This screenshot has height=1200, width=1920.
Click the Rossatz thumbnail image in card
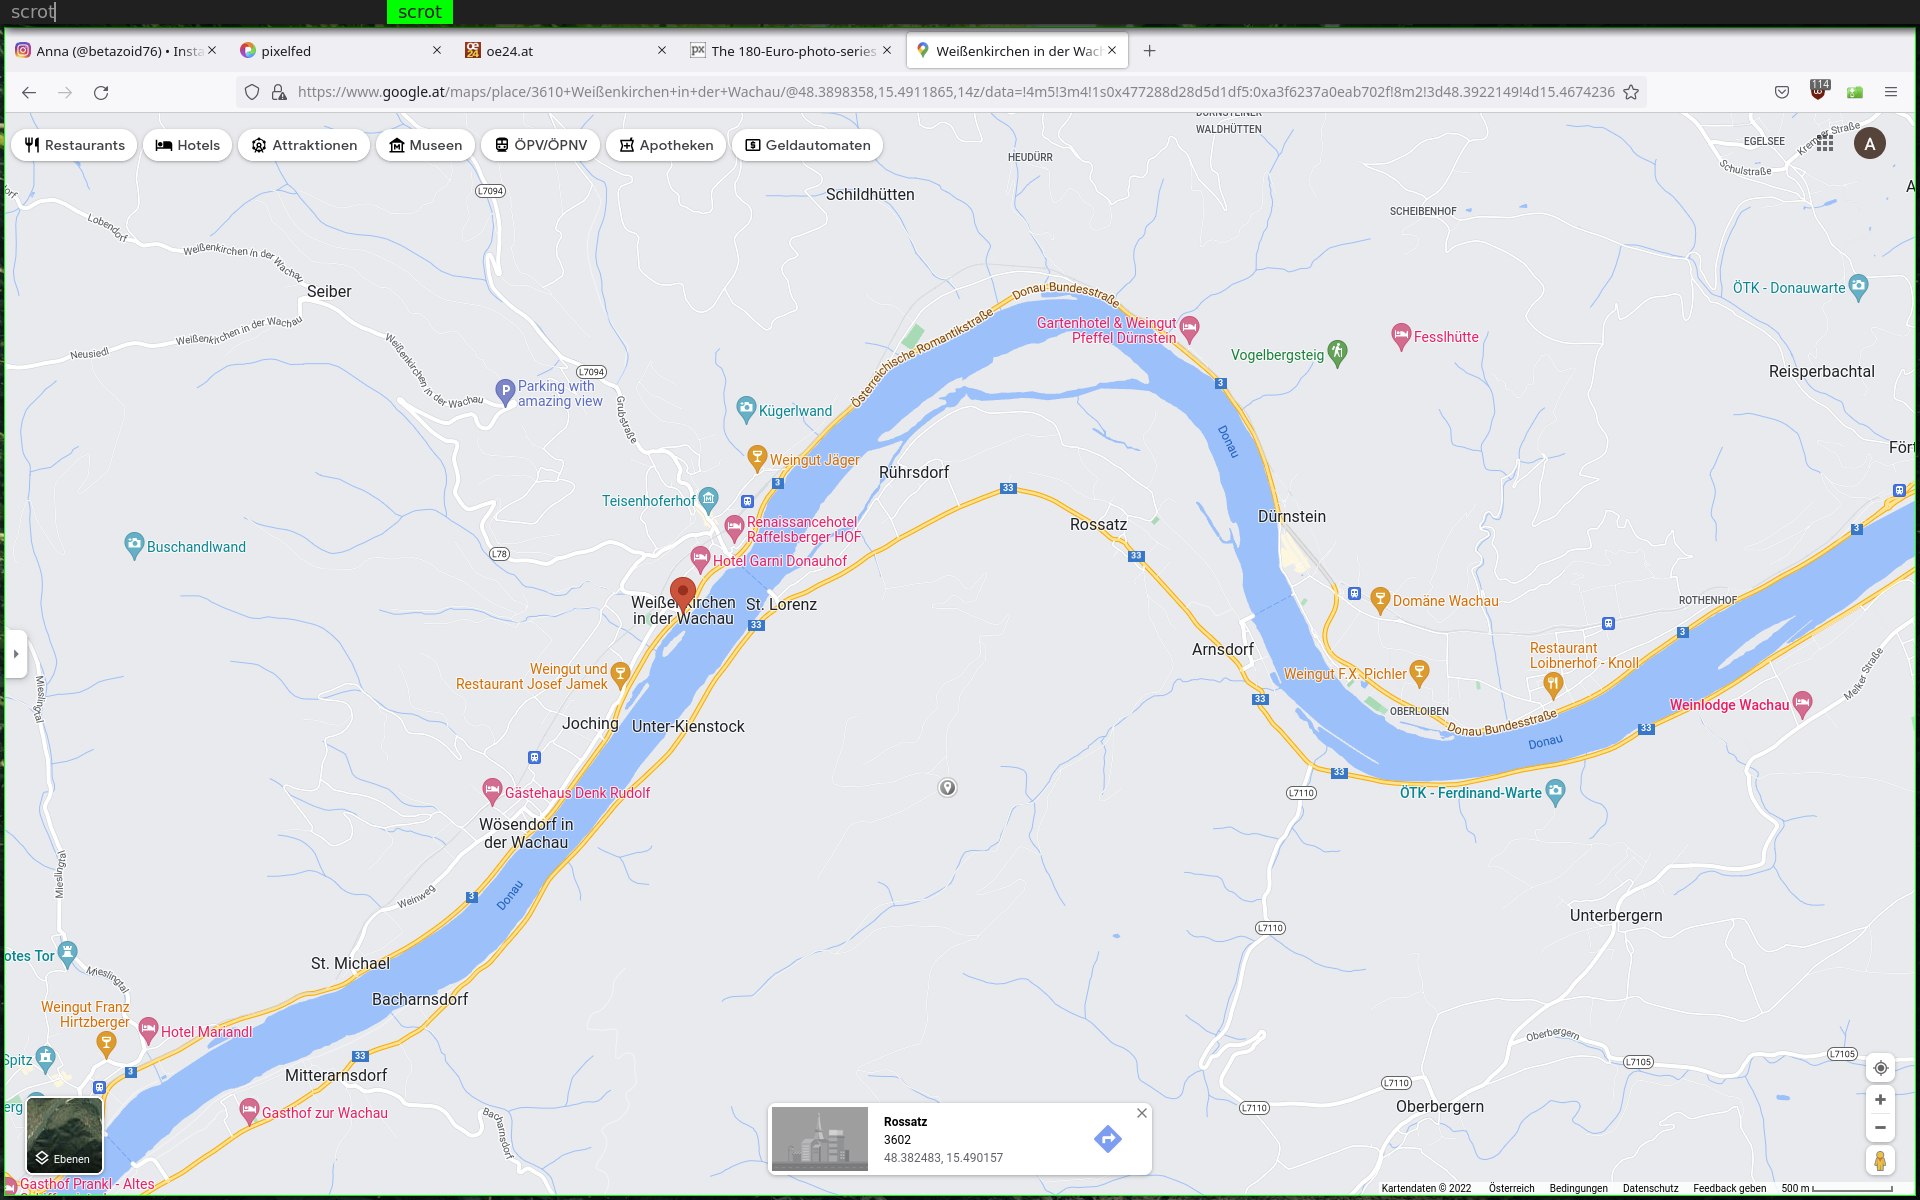pyautogui.click(x=820, y=1138)
